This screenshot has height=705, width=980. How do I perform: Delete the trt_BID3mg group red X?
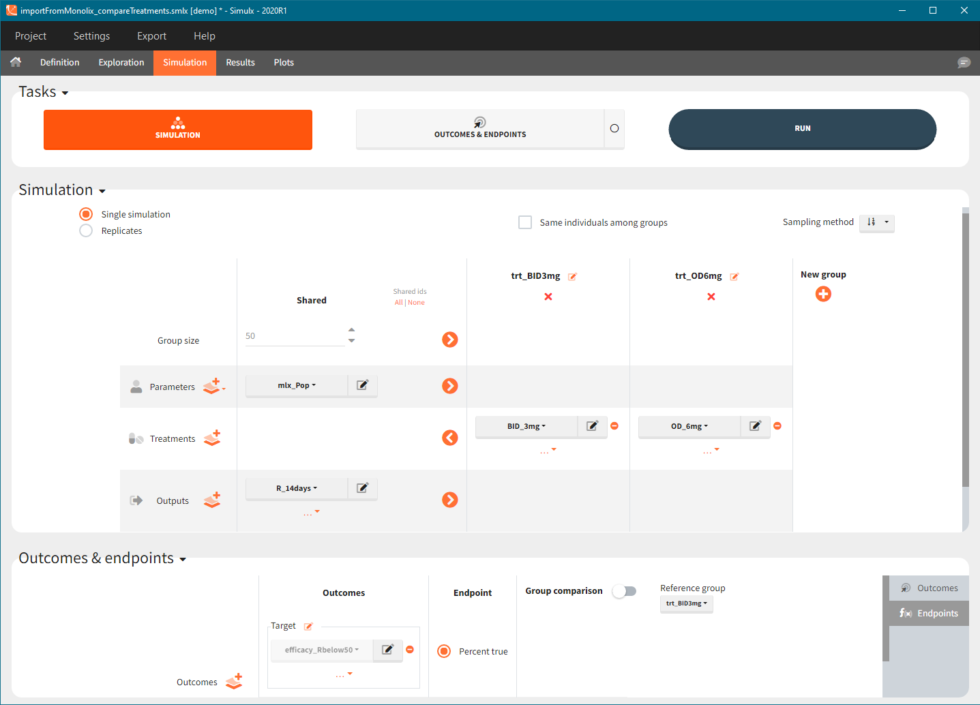pyautogui.click(x=548, y=297)
